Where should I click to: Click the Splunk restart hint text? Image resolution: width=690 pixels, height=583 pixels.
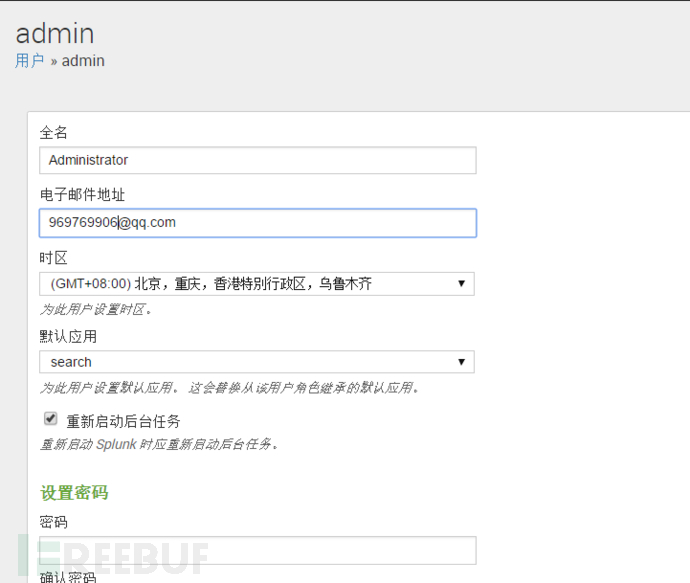(x=159, y=444)
